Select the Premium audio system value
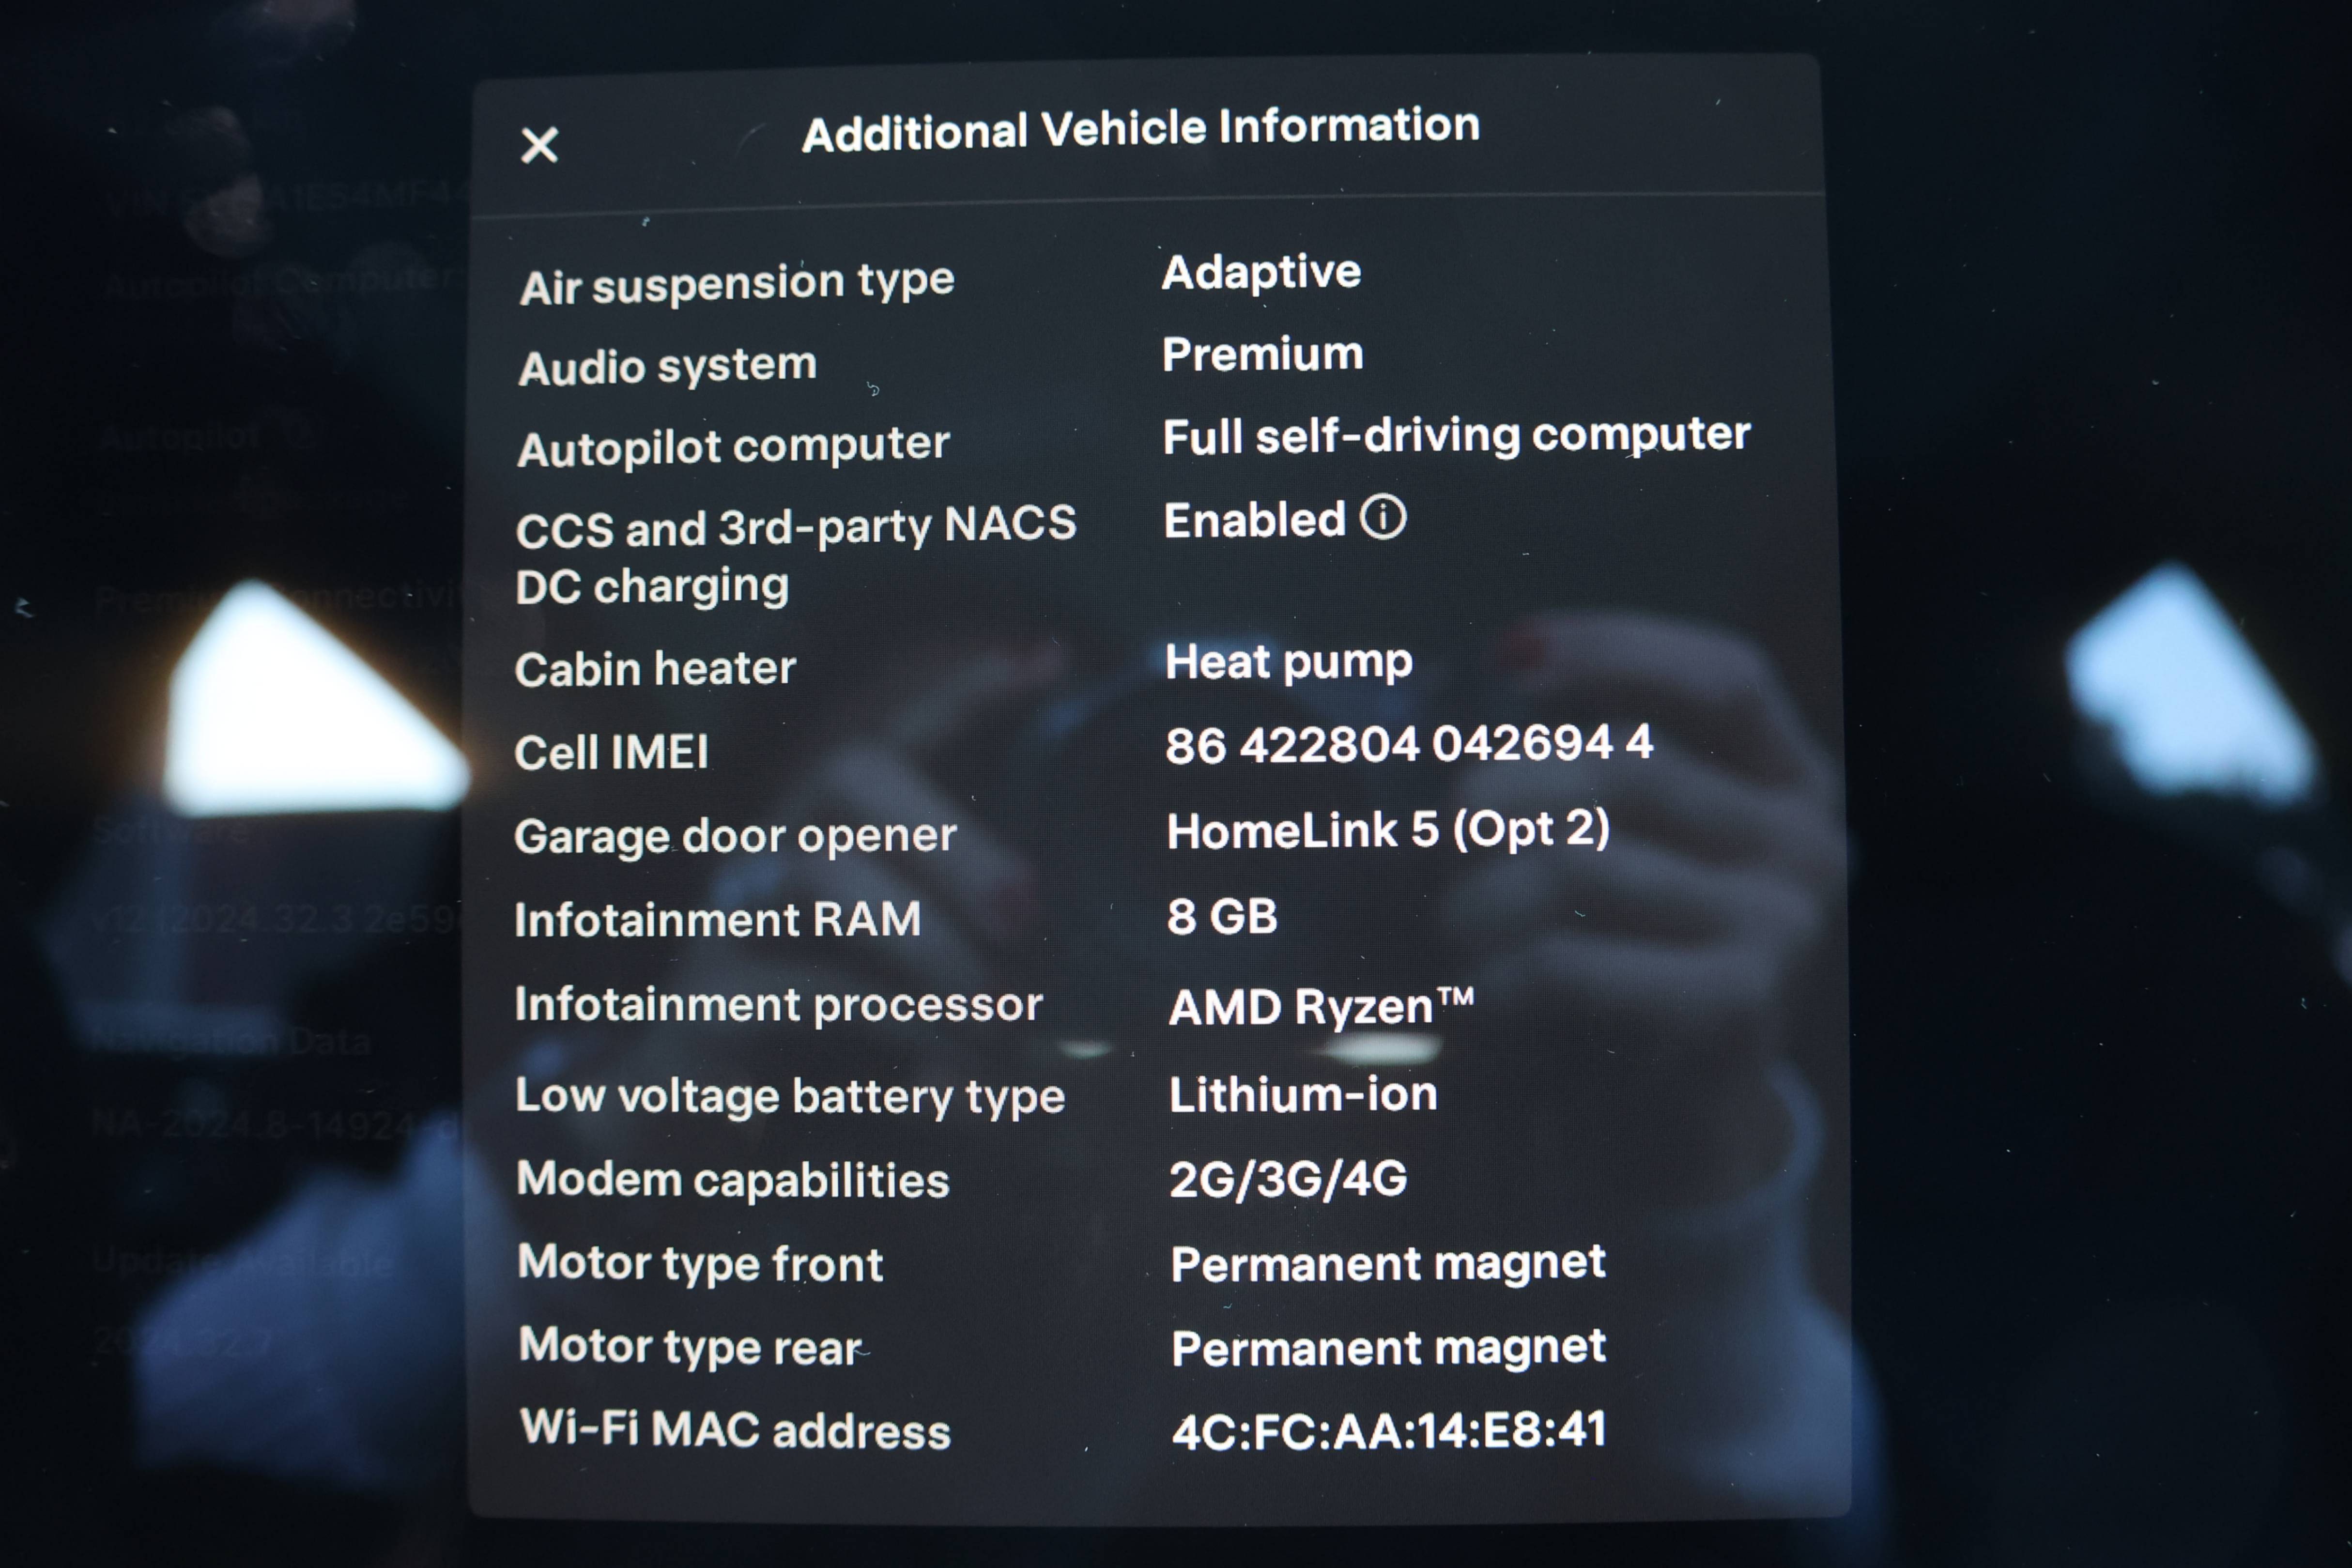 click(x=1262, y=354)
